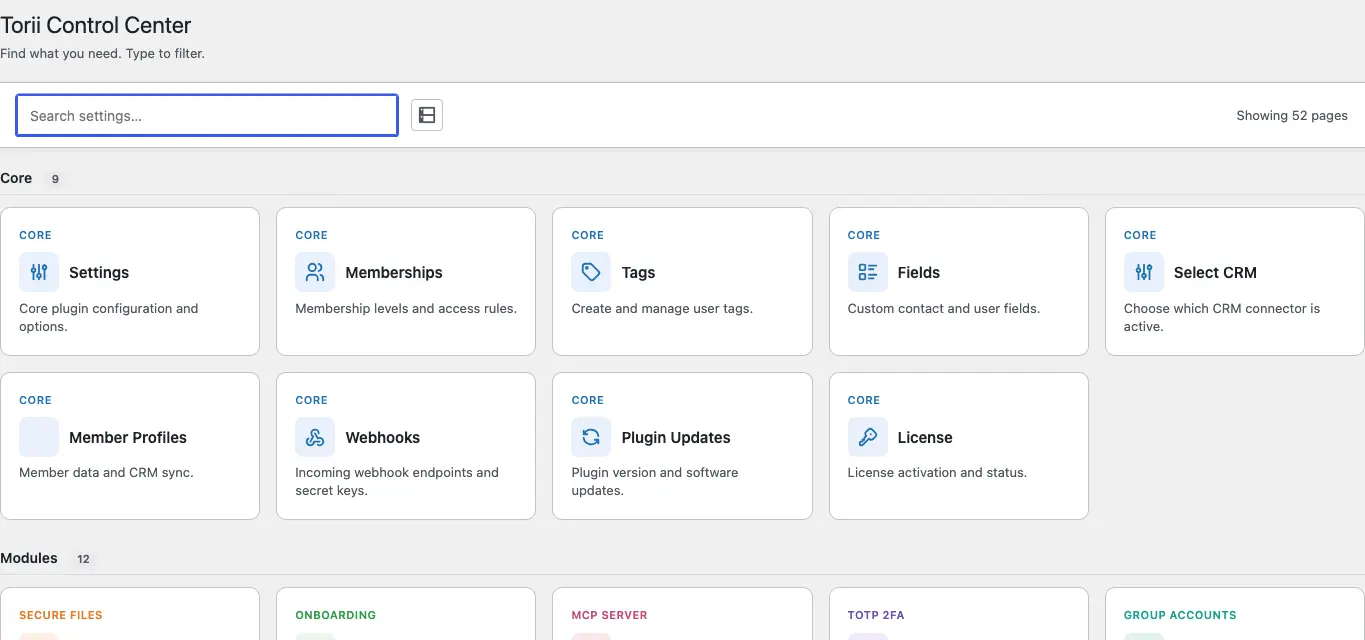This screenshot has height=640, width=1365.
Task: Open the Select CRM title
Action: click(x=1215, y=272)
